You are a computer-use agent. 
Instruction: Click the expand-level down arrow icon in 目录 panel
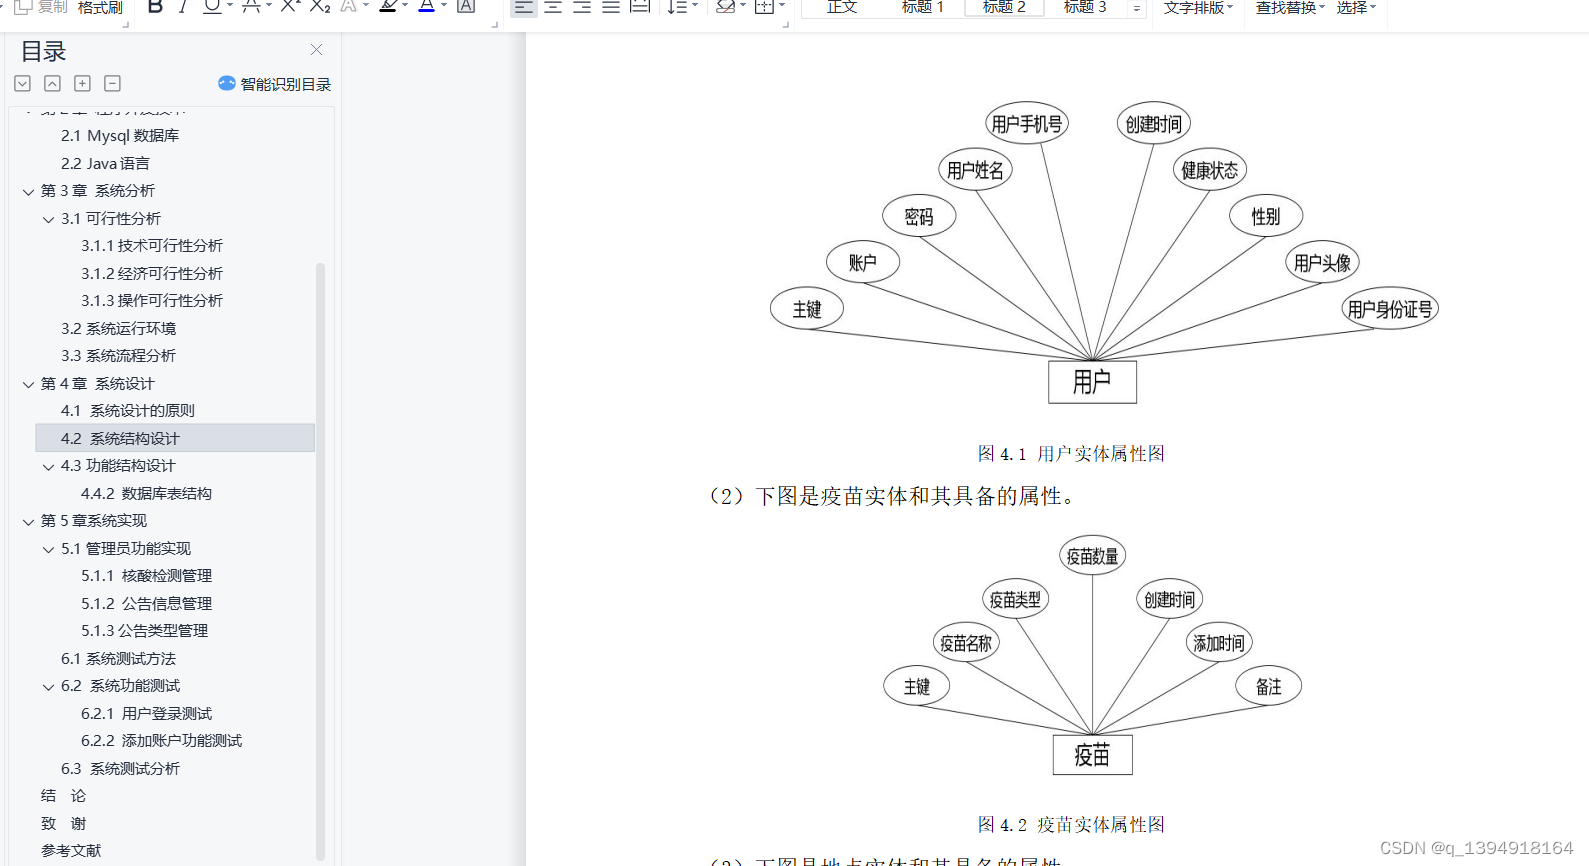[23, 84]
